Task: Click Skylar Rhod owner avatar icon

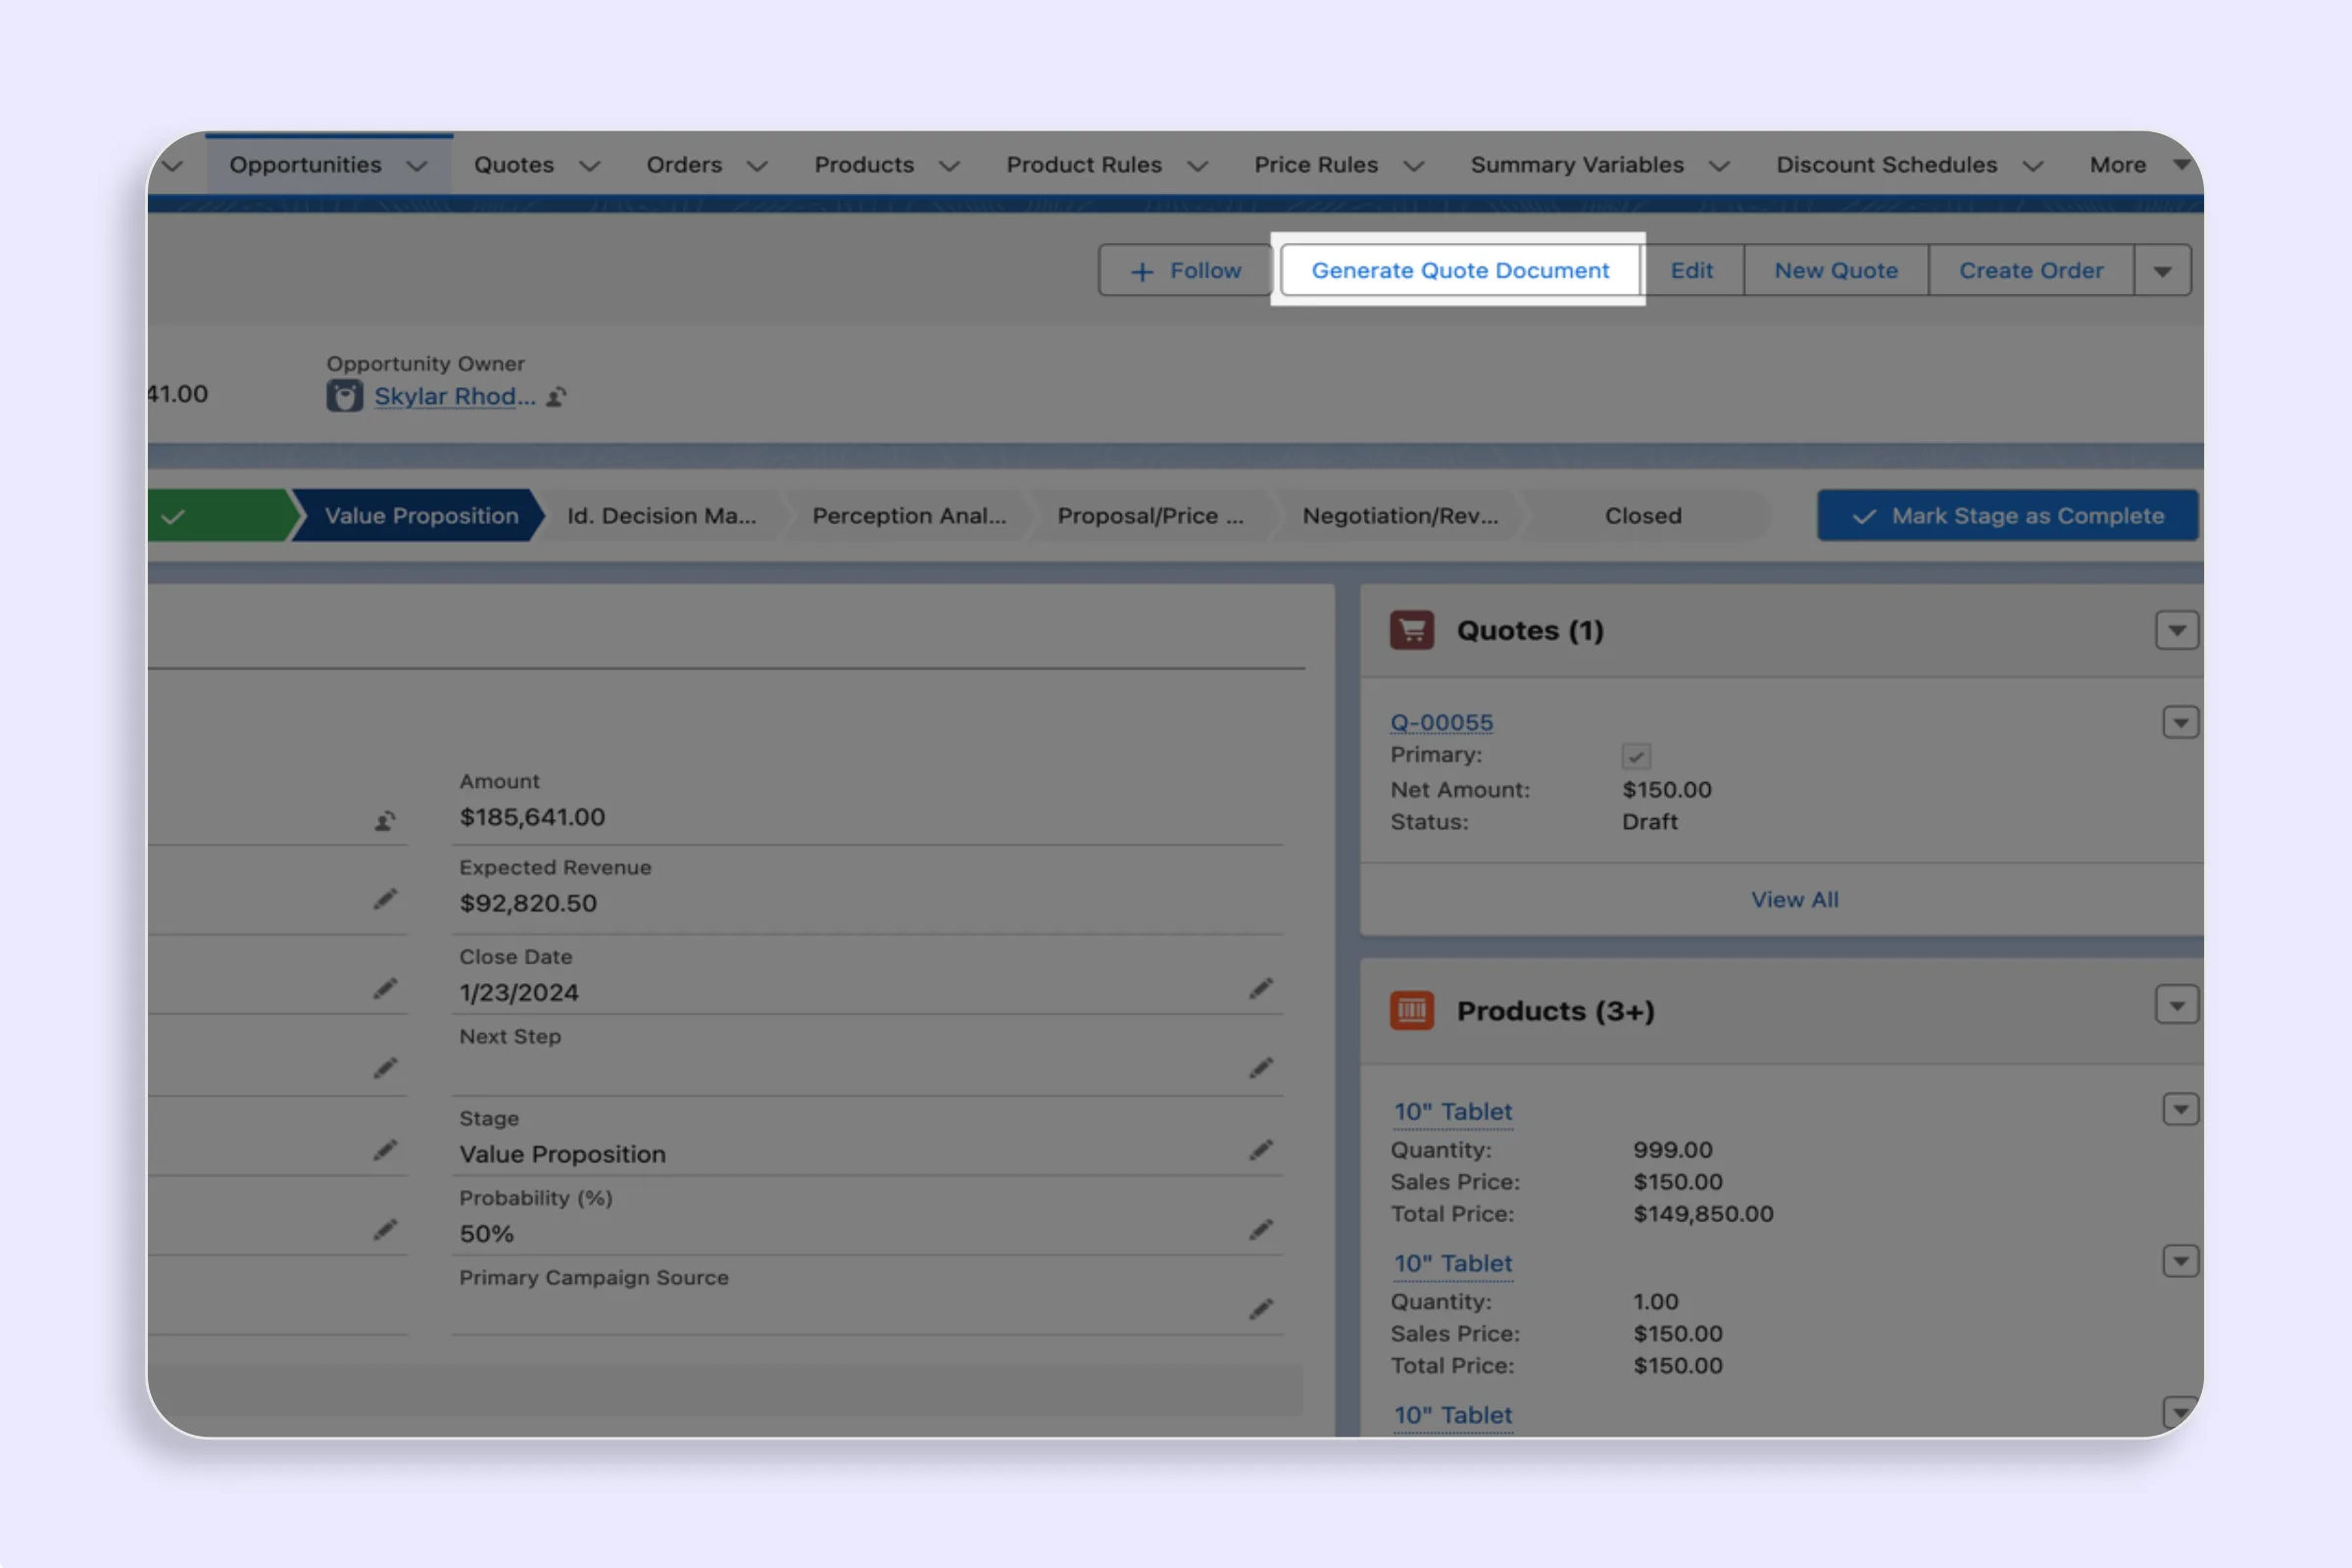Action: [x=344, y=396]
